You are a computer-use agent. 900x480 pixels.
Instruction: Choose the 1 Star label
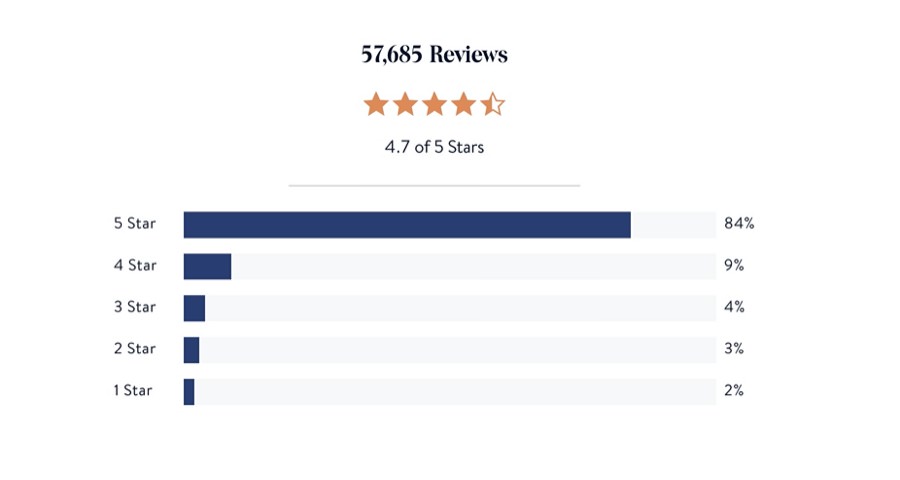point(133,390)
